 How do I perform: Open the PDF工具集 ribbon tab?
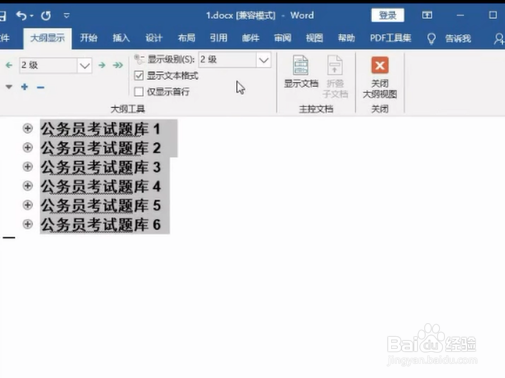click(390, 38)
